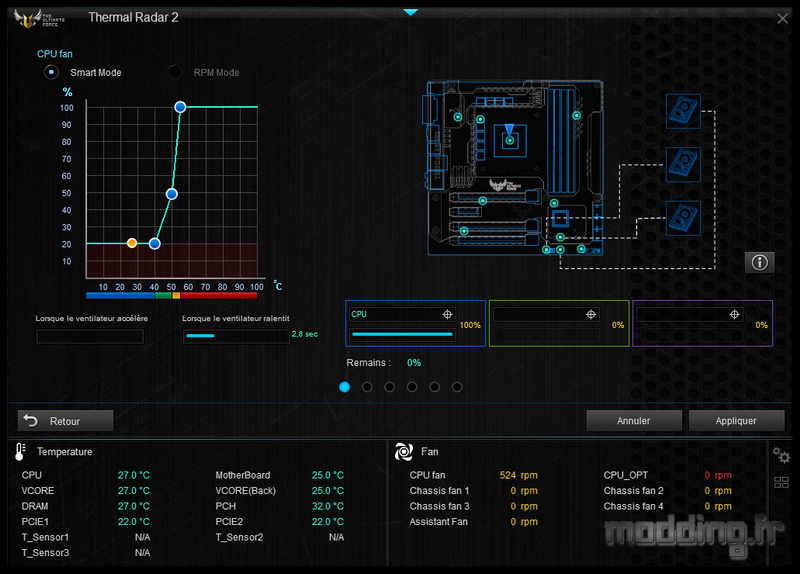
Task: Open the information button
Action: [759, 262]
